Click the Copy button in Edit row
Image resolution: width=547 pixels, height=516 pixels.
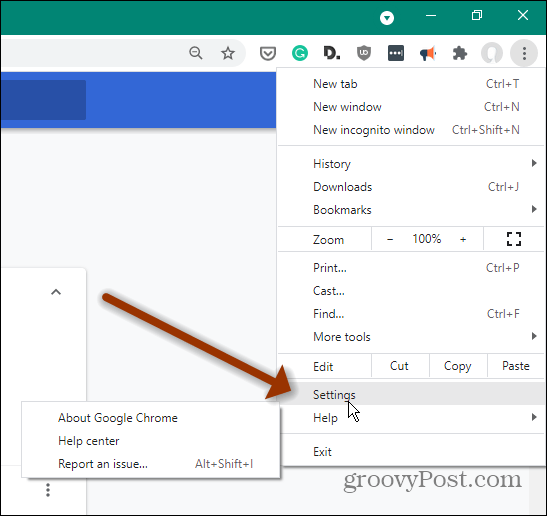point(458,366)
